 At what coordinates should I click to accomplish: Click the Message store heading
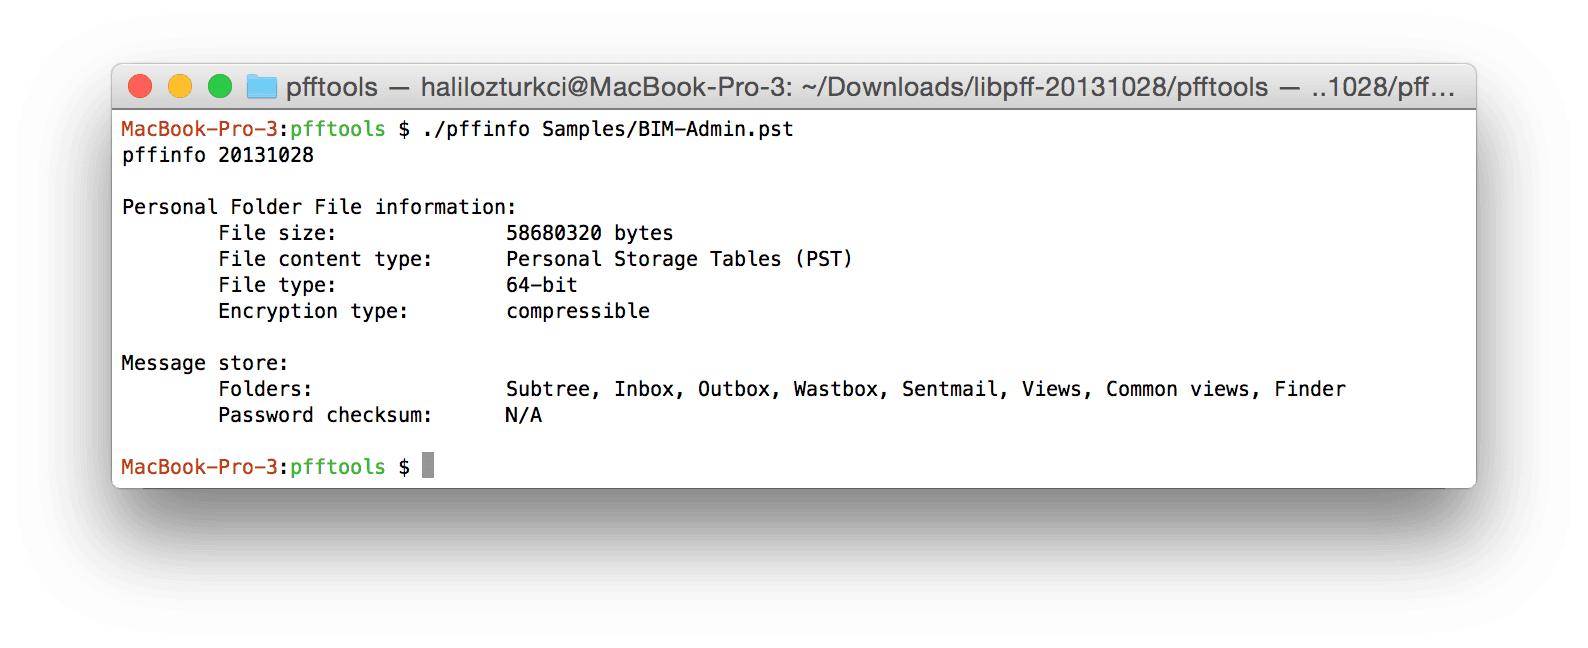(x=204, y=363)
